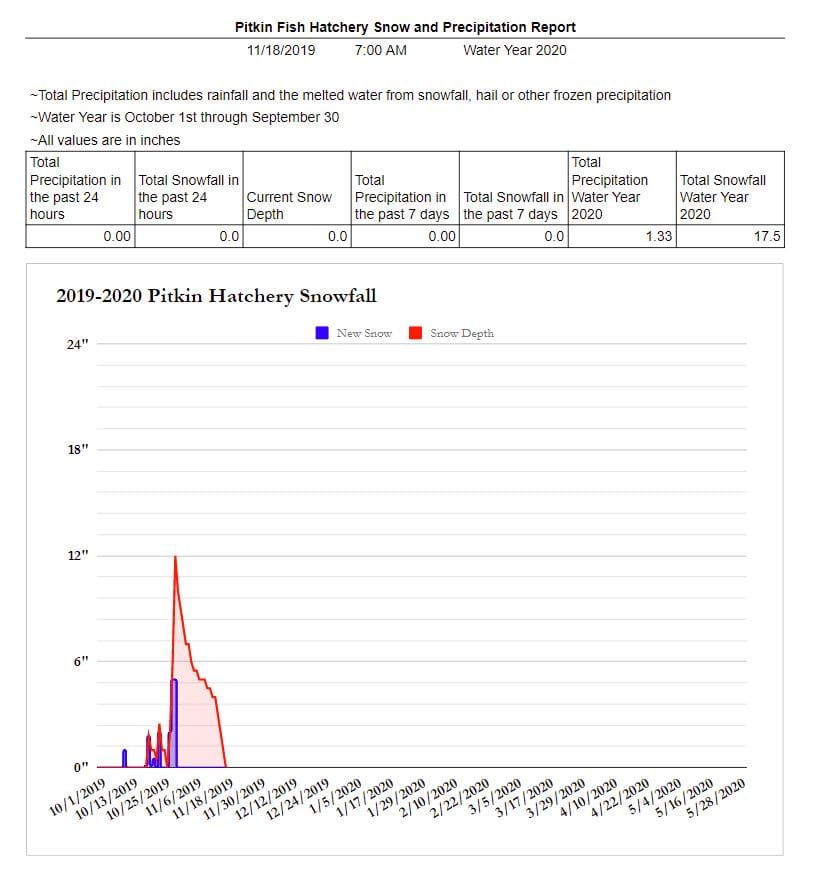Image resolution: width=816 pixels, height=884 pixels.
Task: Select the 17.5 total snowfall value
Action: [x=768, y=237]
